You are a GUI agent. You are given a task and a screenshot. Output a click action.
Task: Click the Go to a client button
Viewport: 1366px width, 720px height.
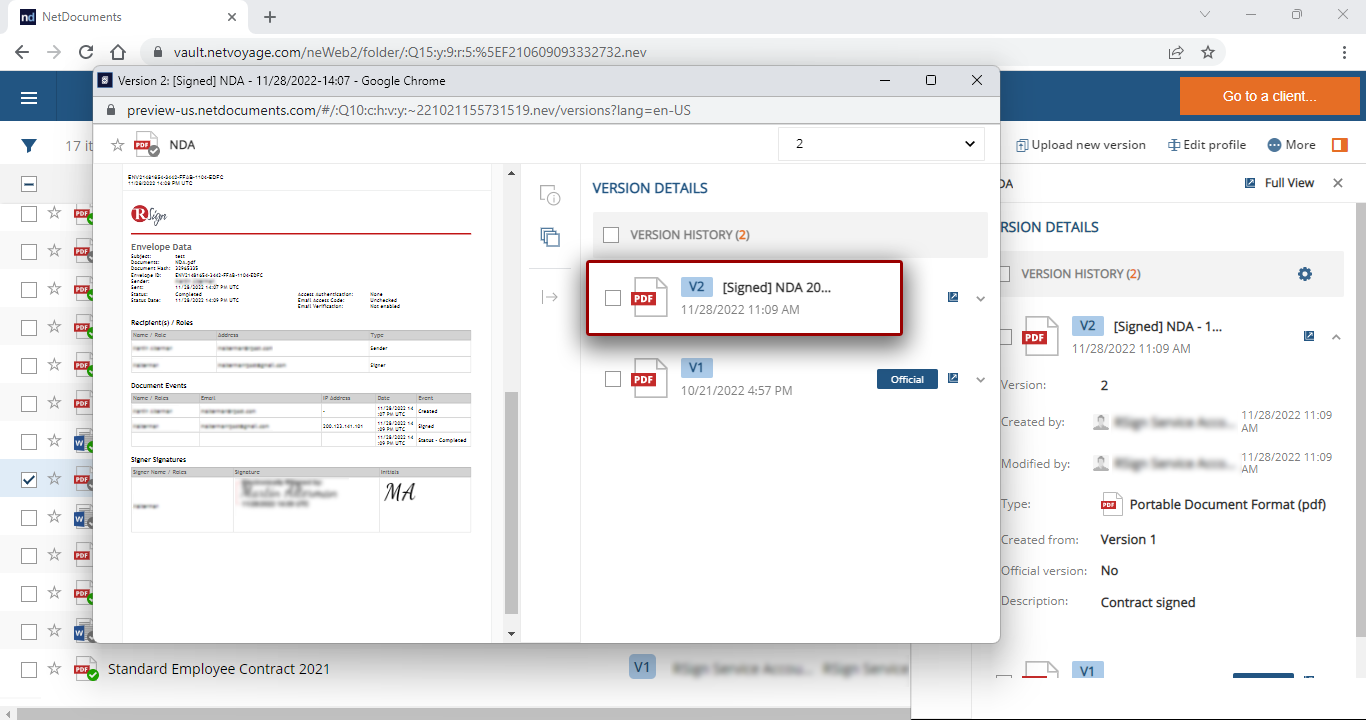(x=1269, y=96)
